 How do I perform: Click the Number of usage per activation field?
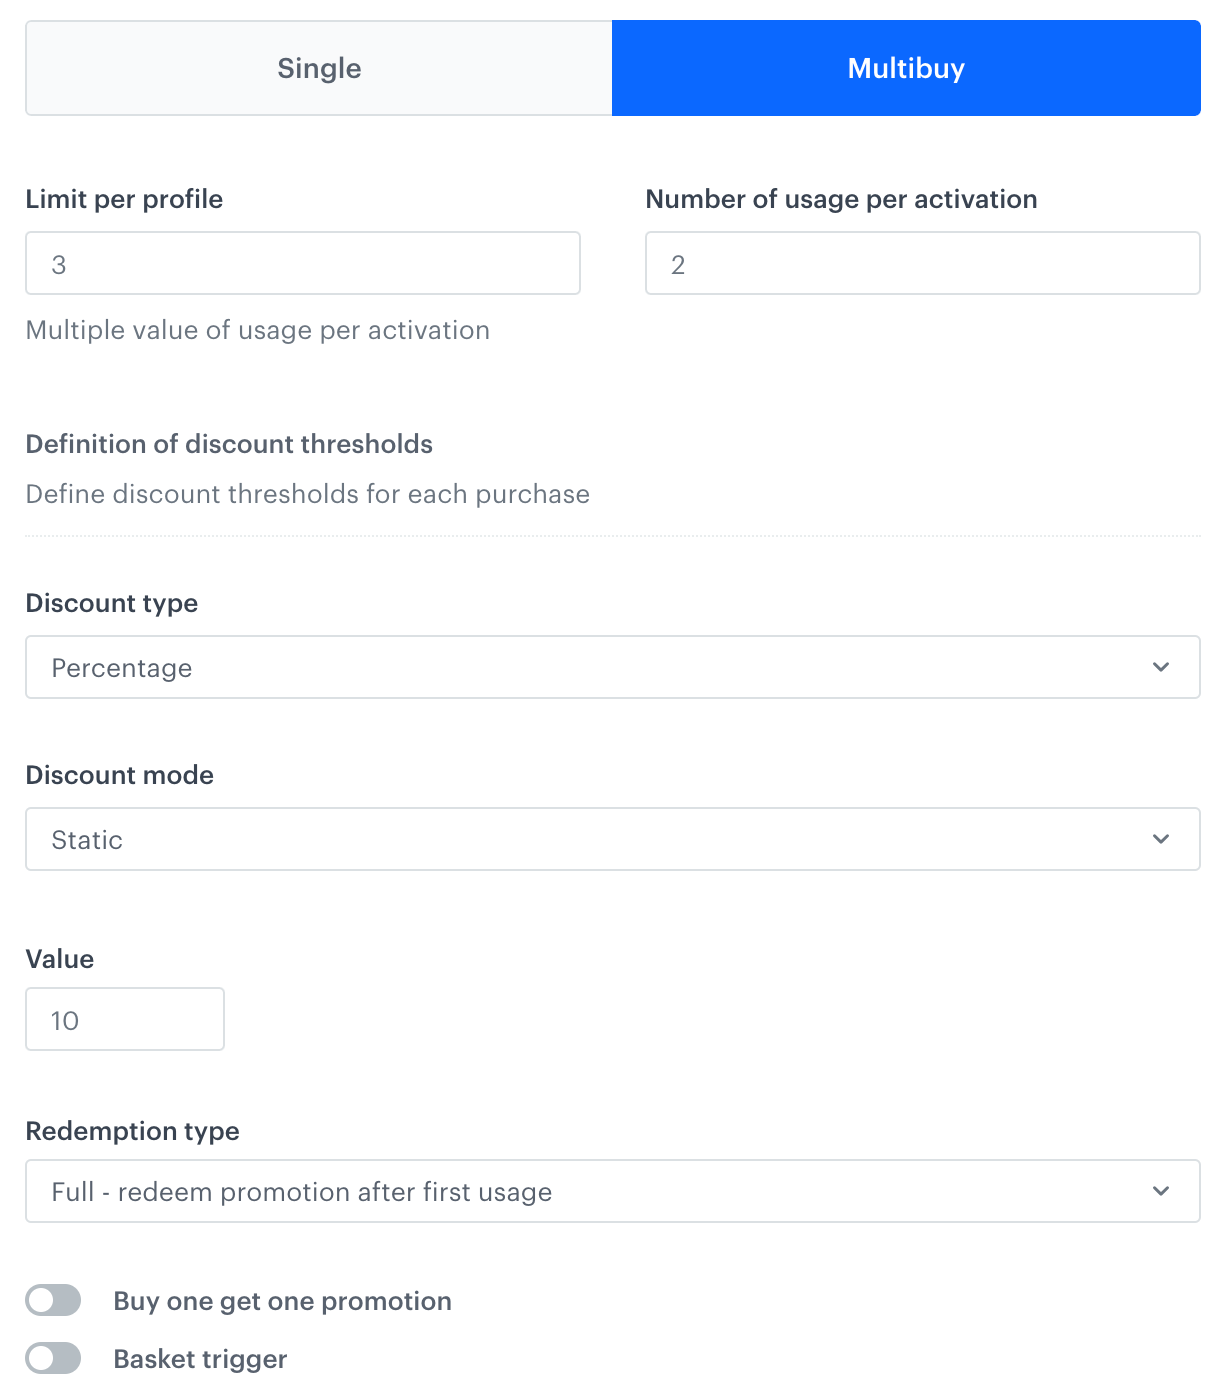922,263
